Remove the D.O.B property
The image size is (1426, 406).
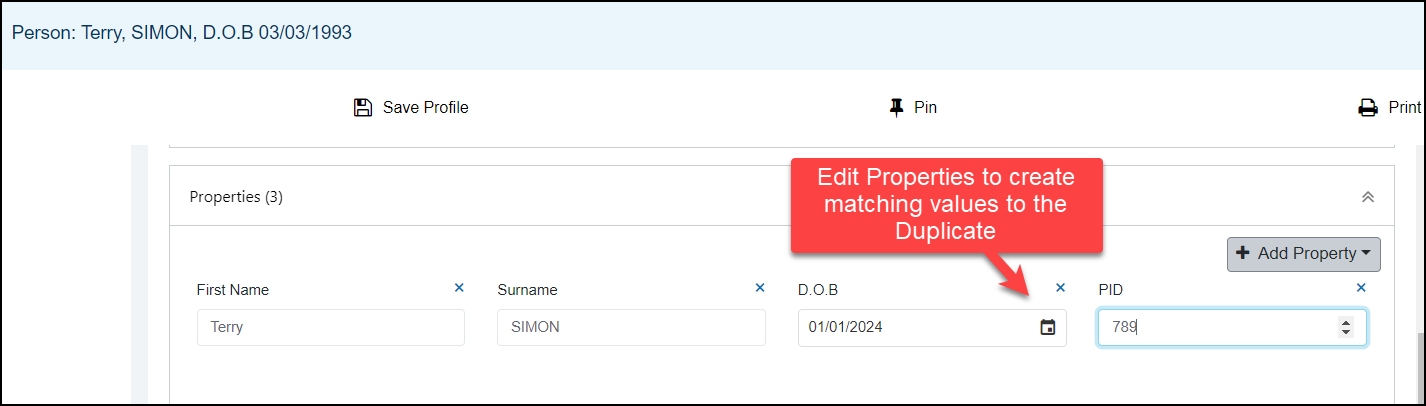[x=1061, y=288]
